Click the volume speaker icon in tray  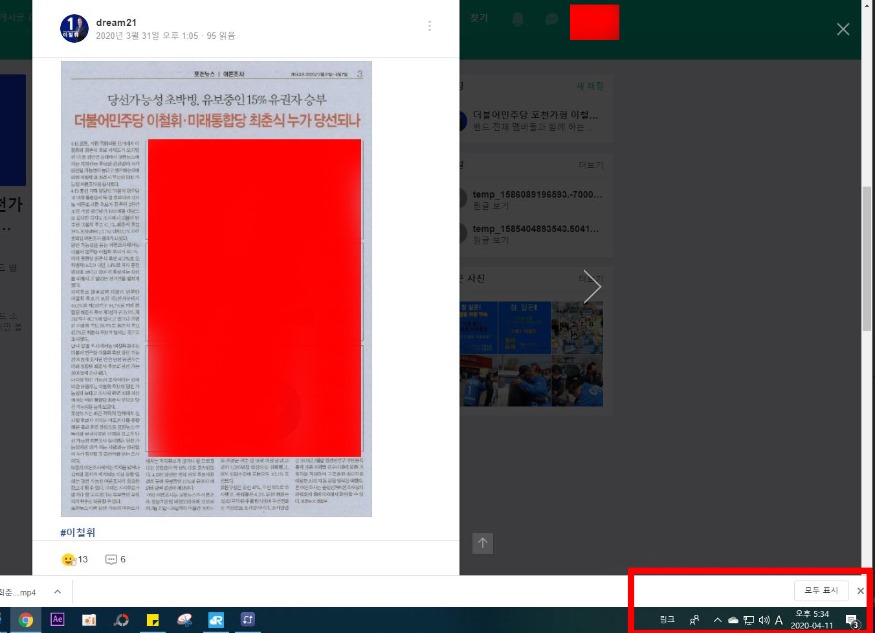coord(764,620)
